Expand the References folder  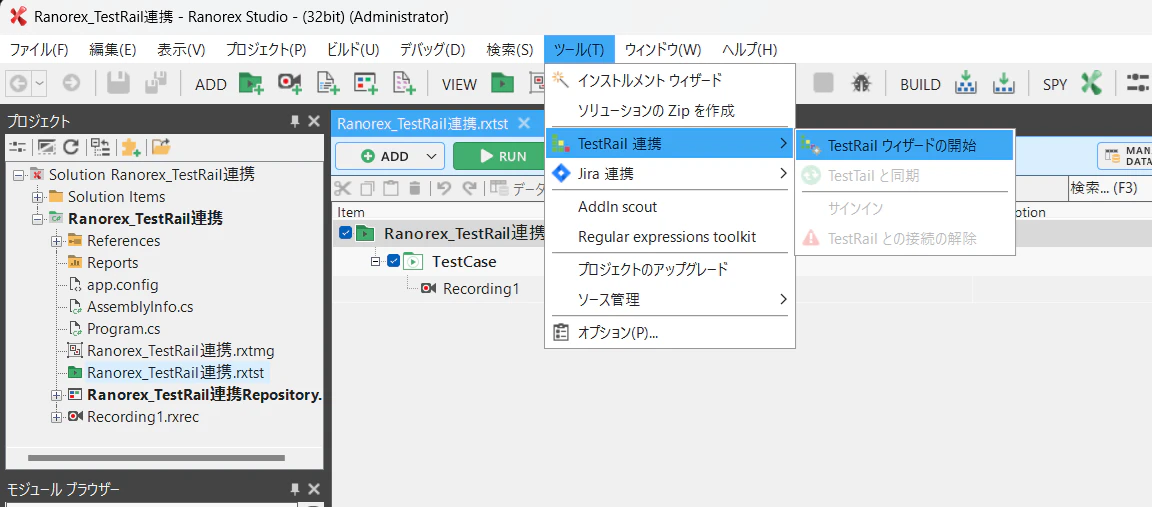(57, 241)
